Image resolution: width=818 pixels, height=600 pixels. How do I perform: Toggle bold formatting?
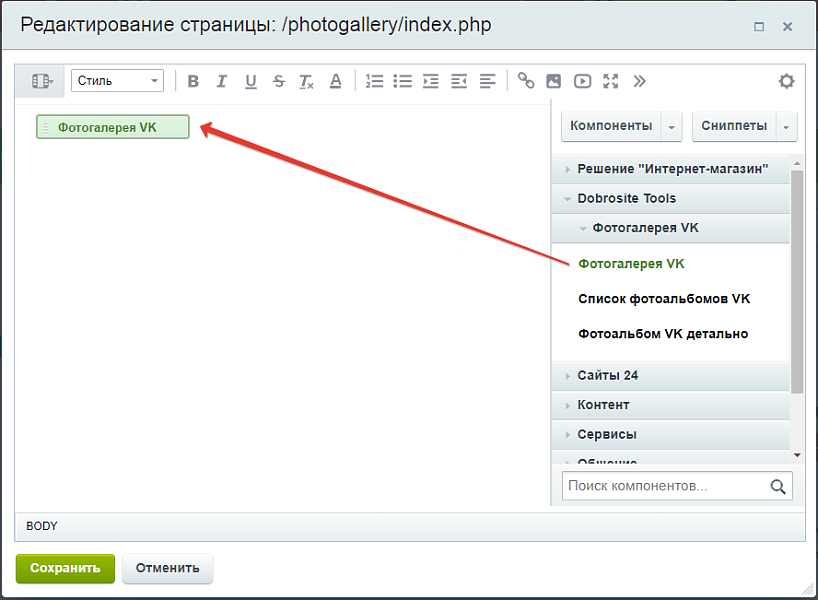(194, 81)
